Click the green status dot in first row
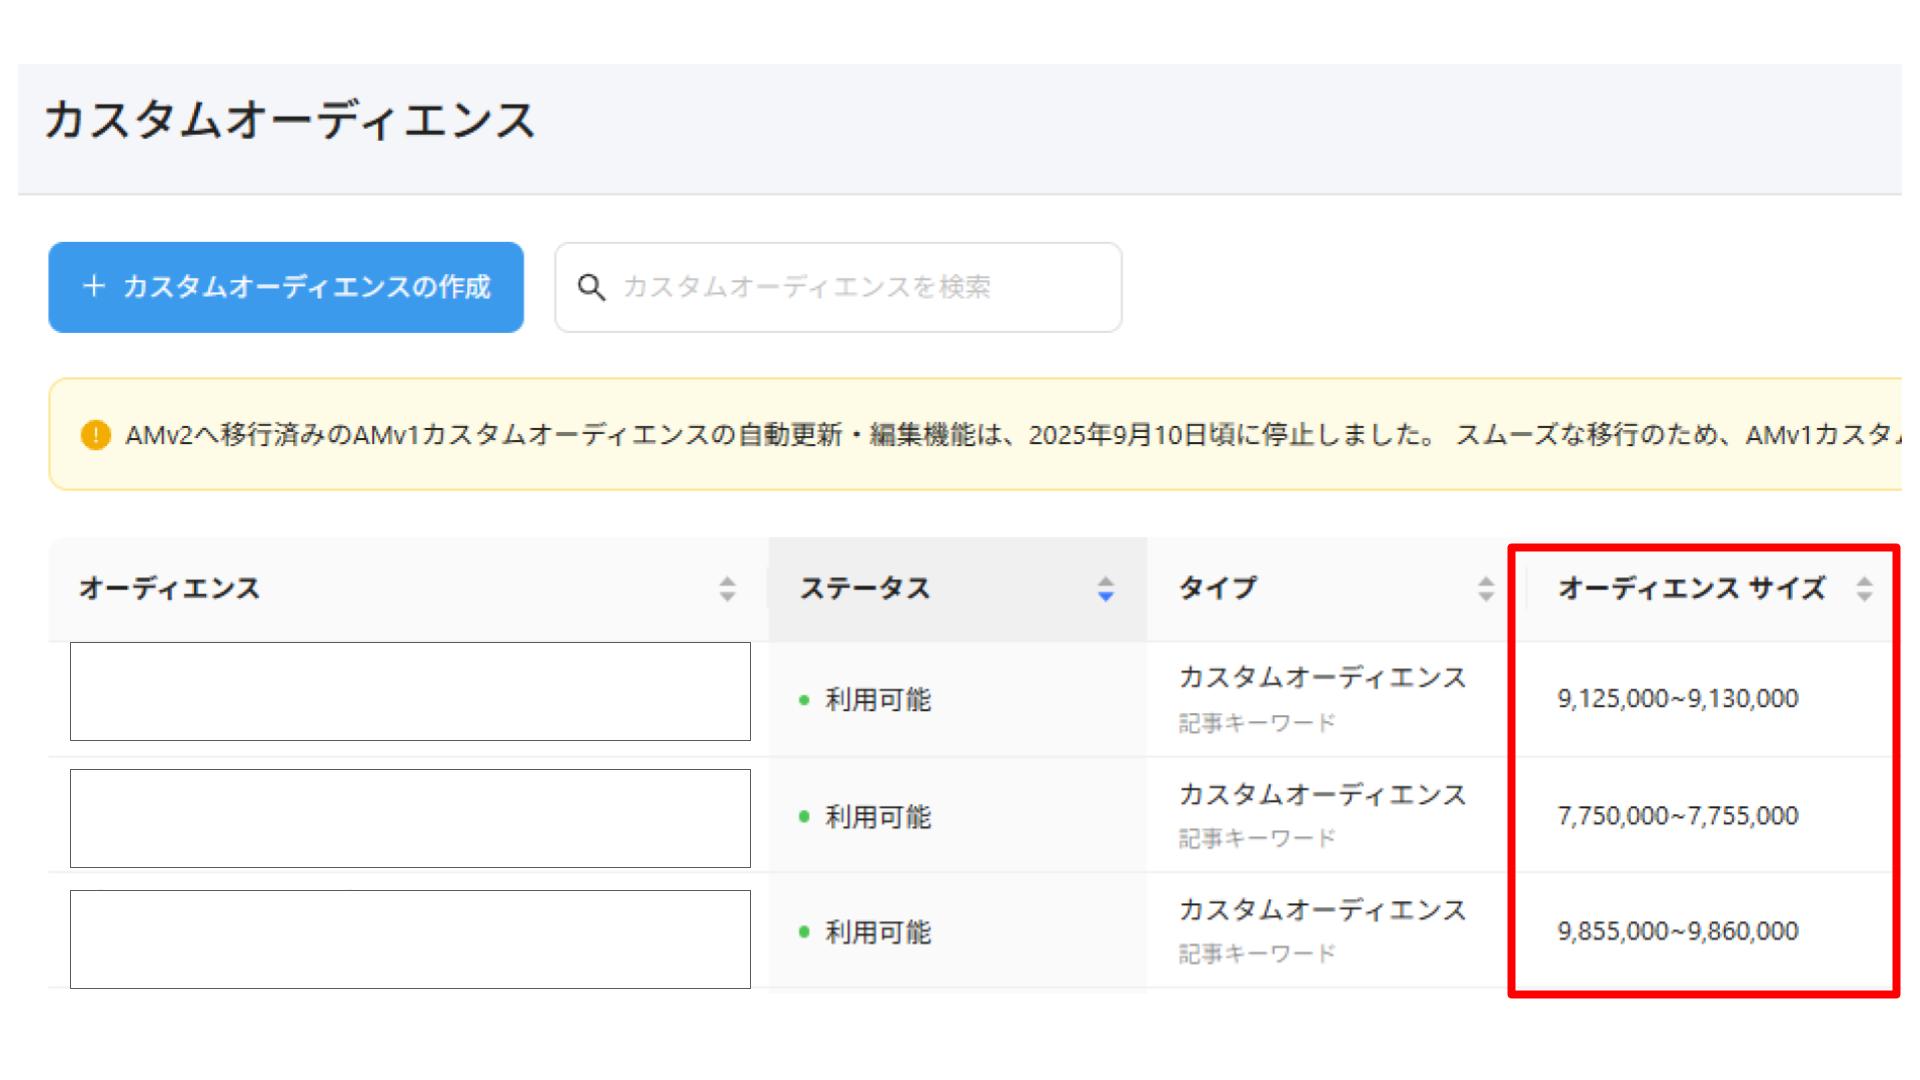1920x1080 pixels. (804, 700)
